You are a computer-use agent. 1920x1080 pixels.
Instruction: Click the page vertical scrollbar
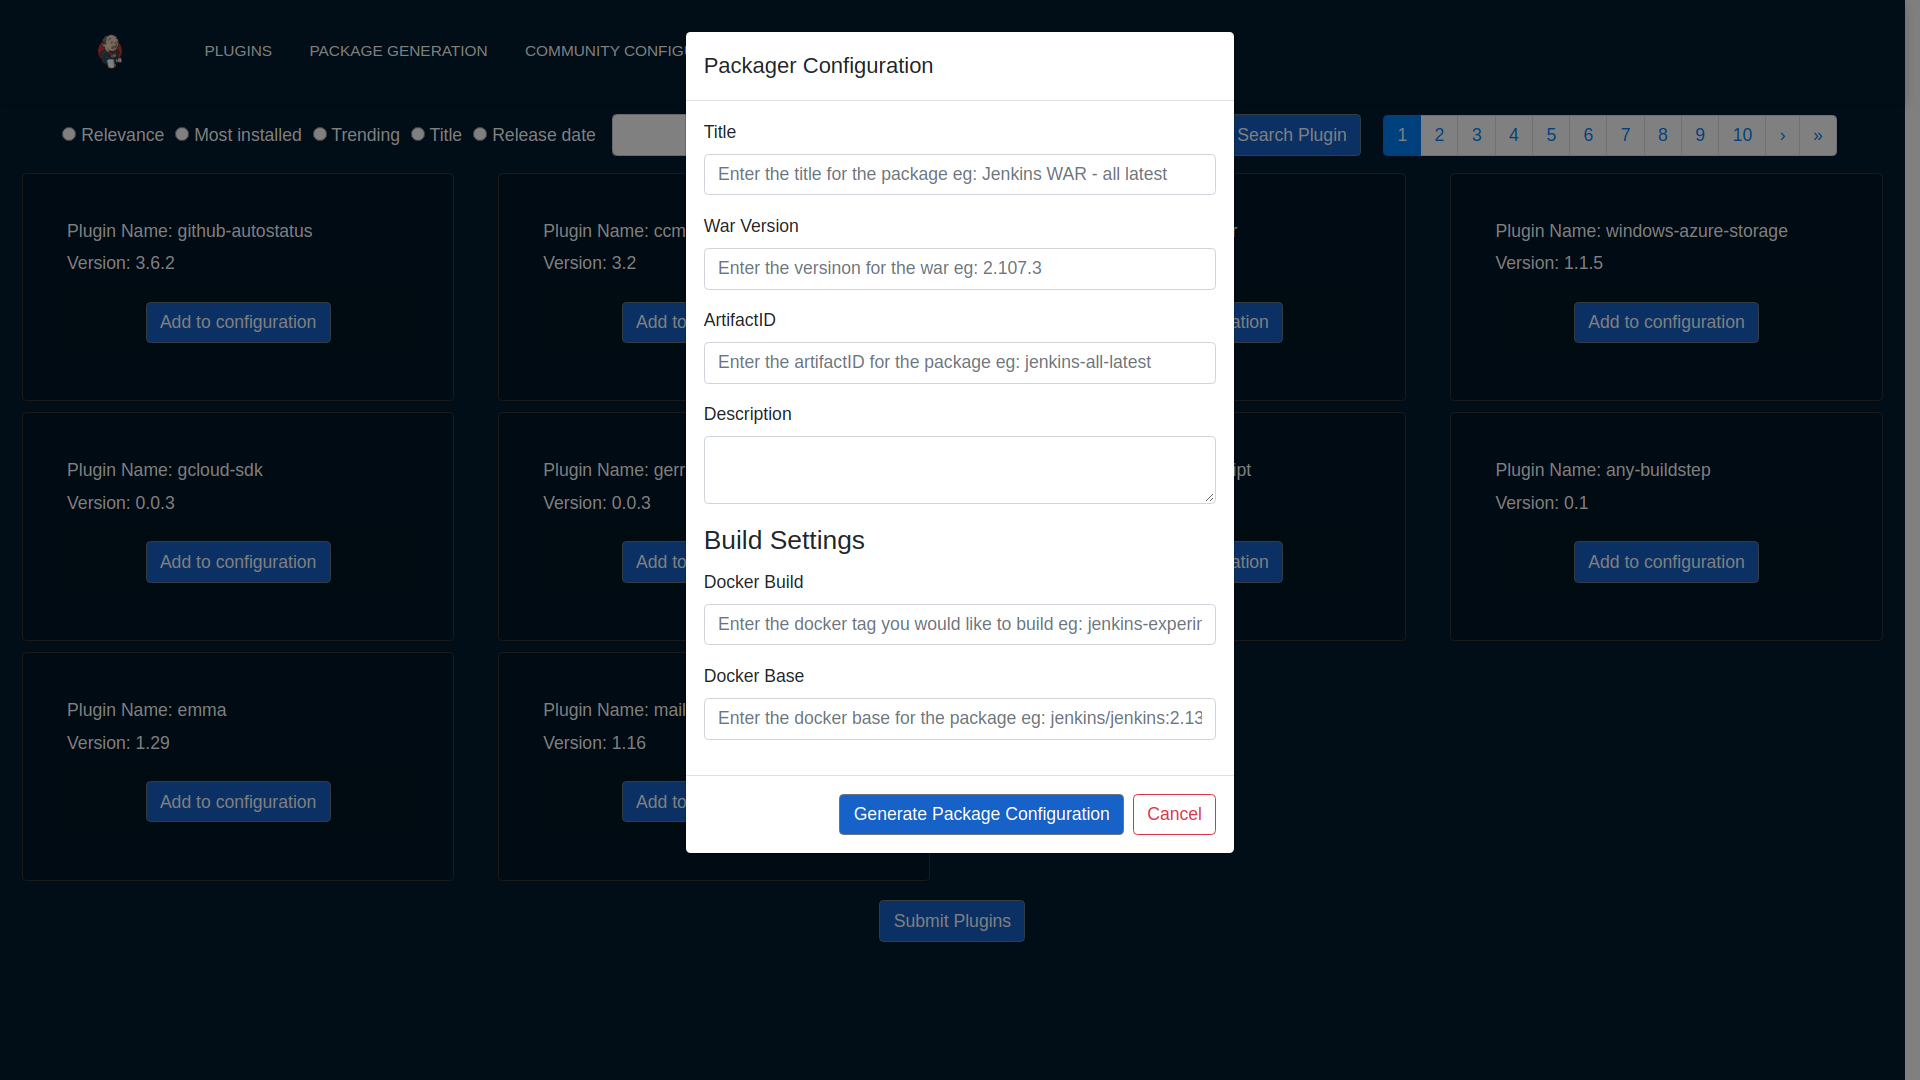(x=1912, y=540)
